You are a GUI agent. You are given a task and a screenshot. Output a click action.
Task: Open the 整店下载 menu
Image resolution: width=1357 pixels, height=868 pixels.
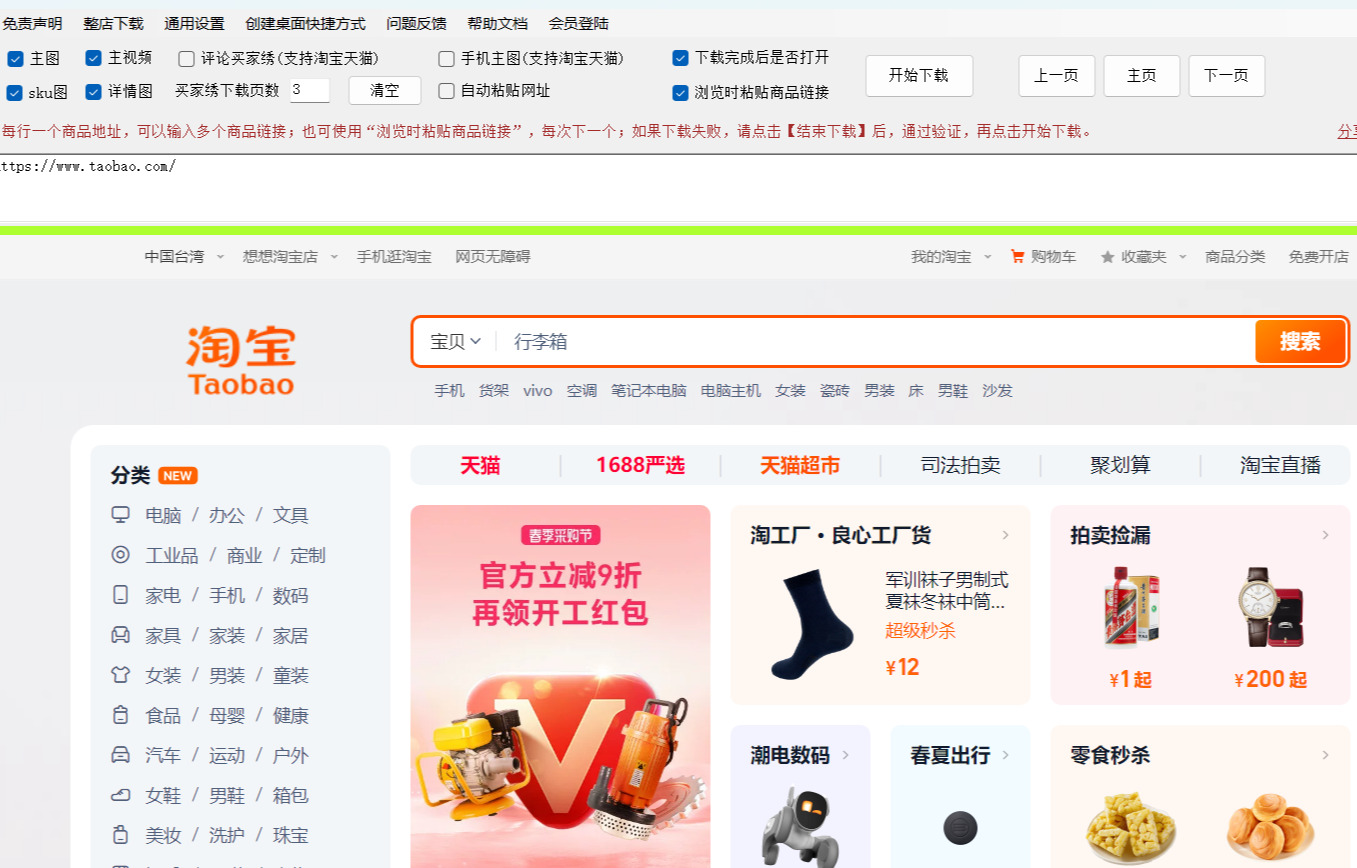click(x=113, y=23)
